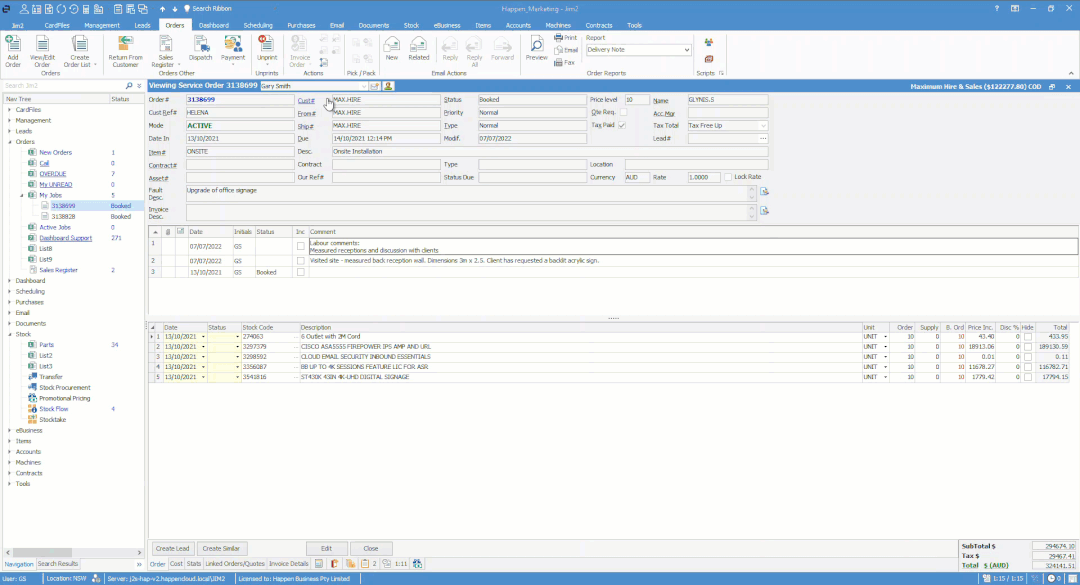The width and height of the screenshot is (1080, 585).
Task: Open the Fault Desc editor icon
Action: click(x=764, y=191)
